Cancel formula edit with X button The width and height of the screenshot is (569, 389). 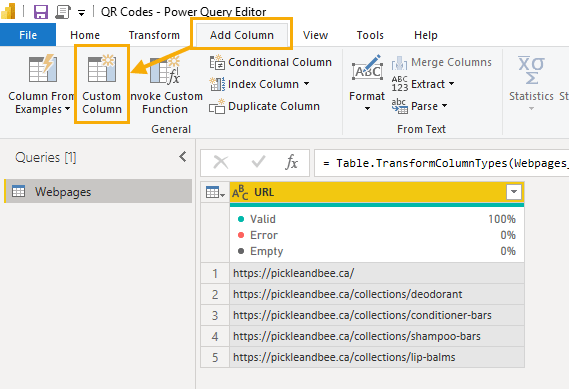221,162
